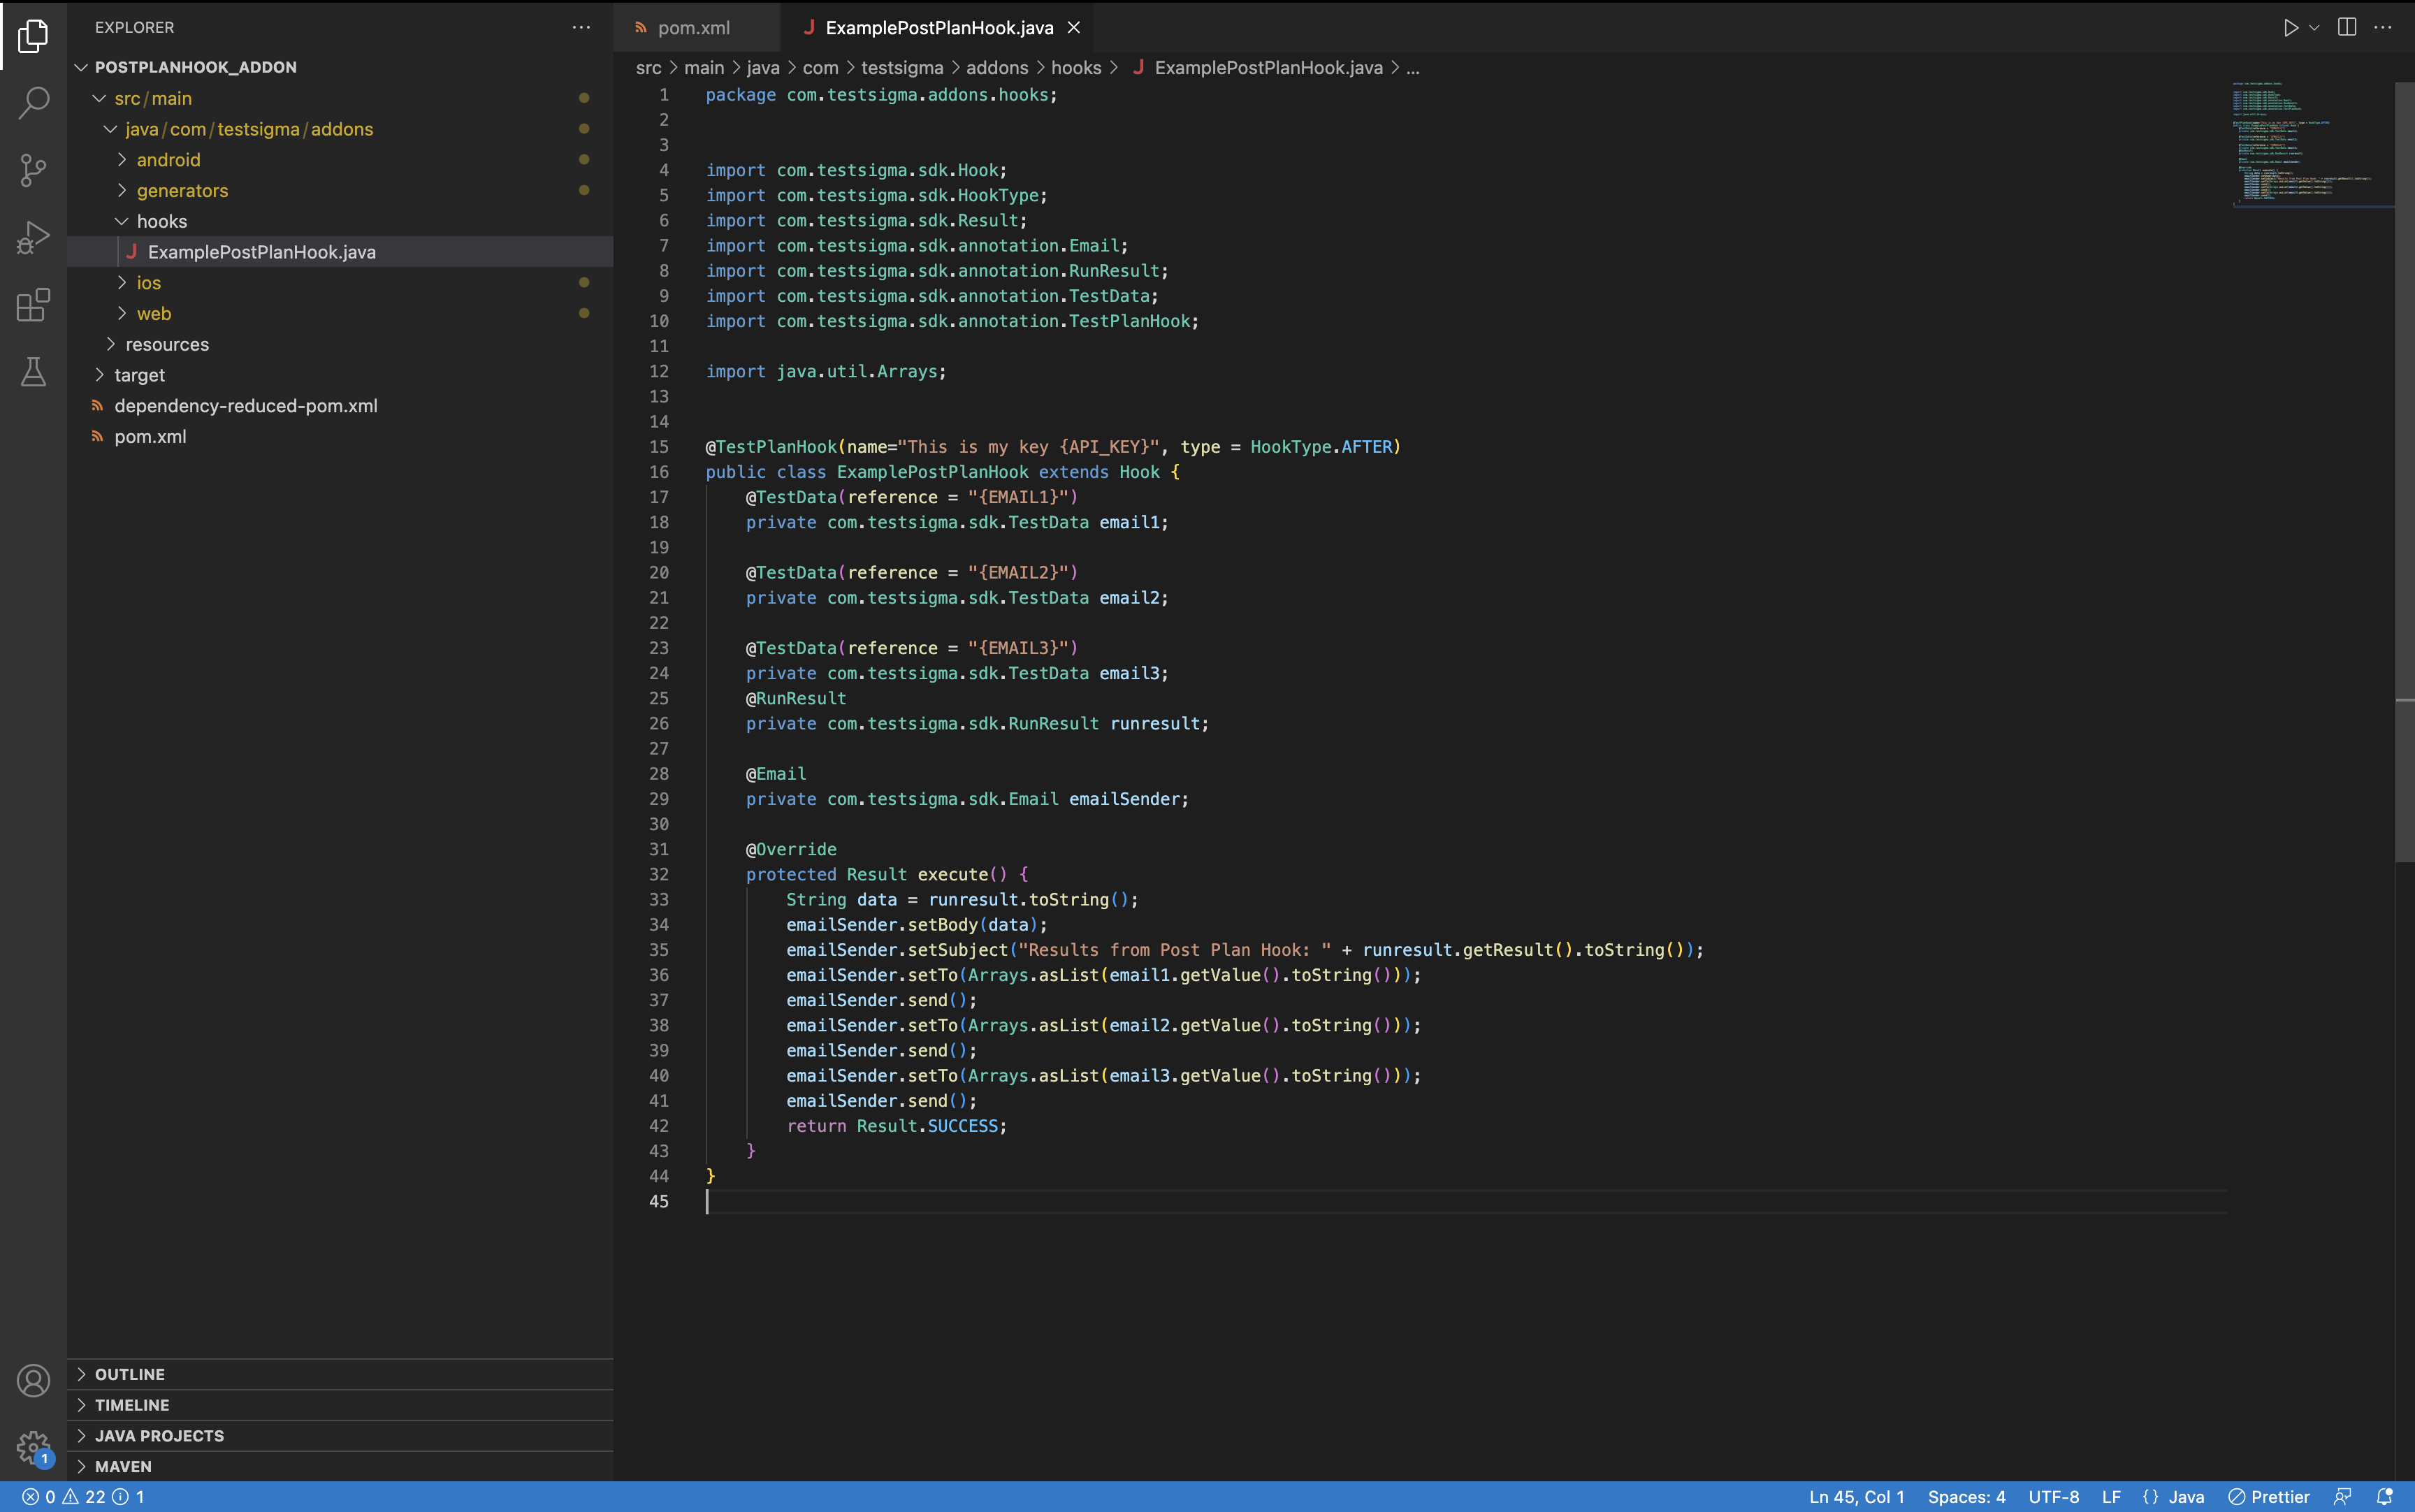Click 'testsigma' in the breadcrumb
The width and height of the screenshot is (2415, 1512).
pyautogui.click(x=902, y=68)
